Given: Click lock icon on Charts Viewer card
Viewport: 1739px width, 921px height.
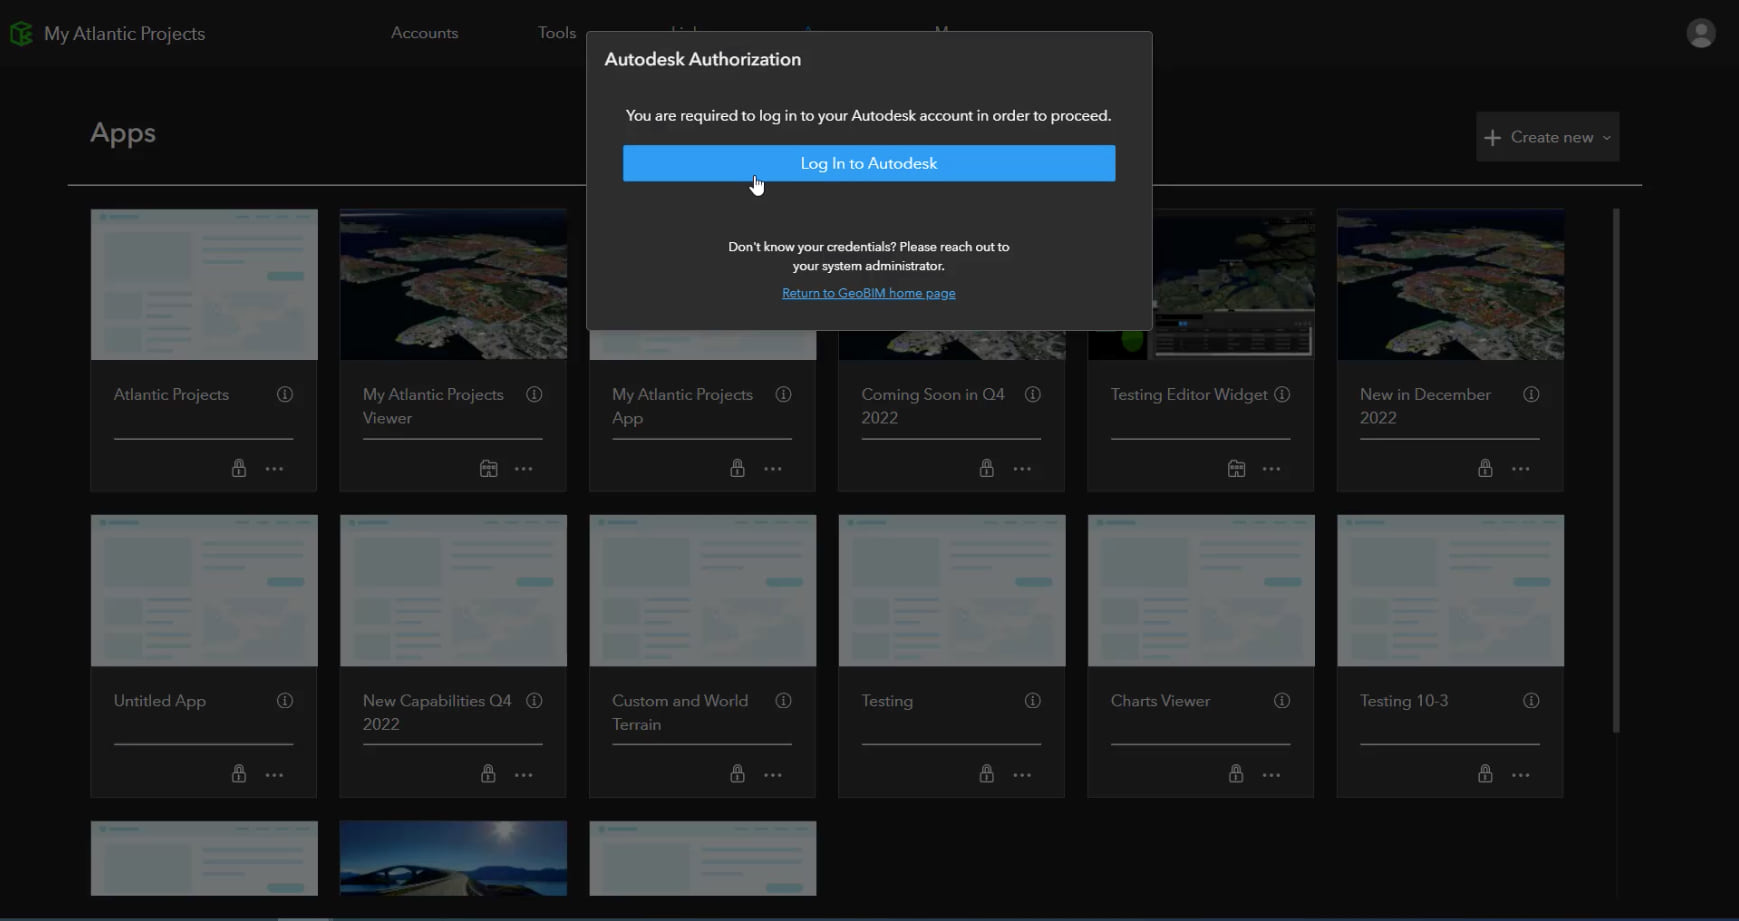Looking at the screenshot, I should tap(1236, 774).
